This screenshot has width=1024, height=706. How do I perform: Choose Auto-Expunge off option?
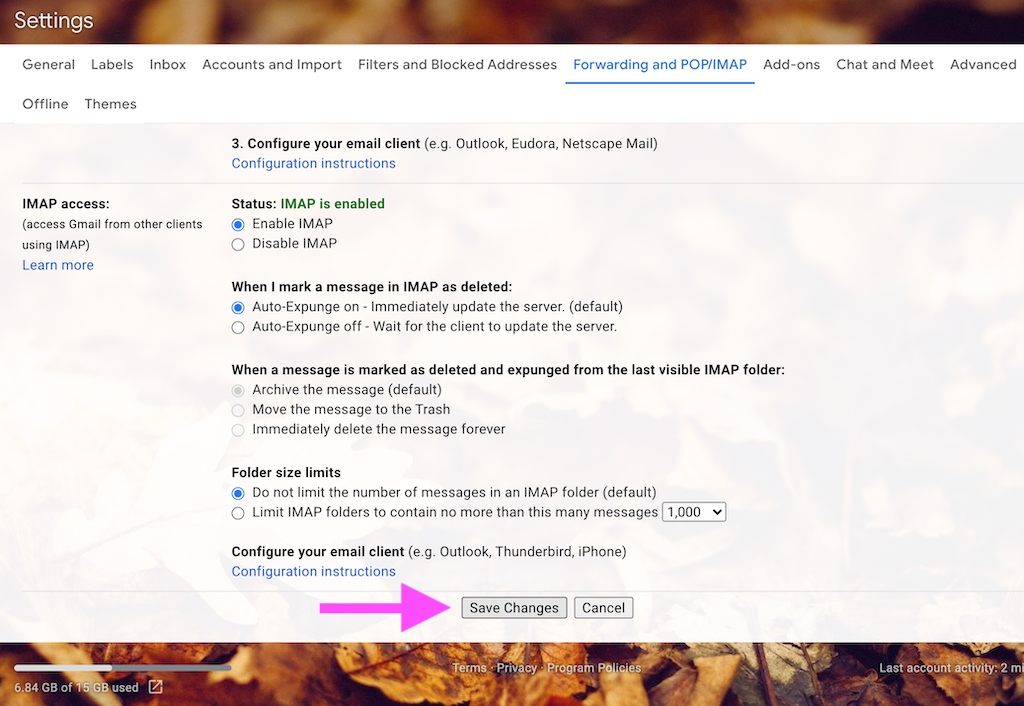coord(238,327)
